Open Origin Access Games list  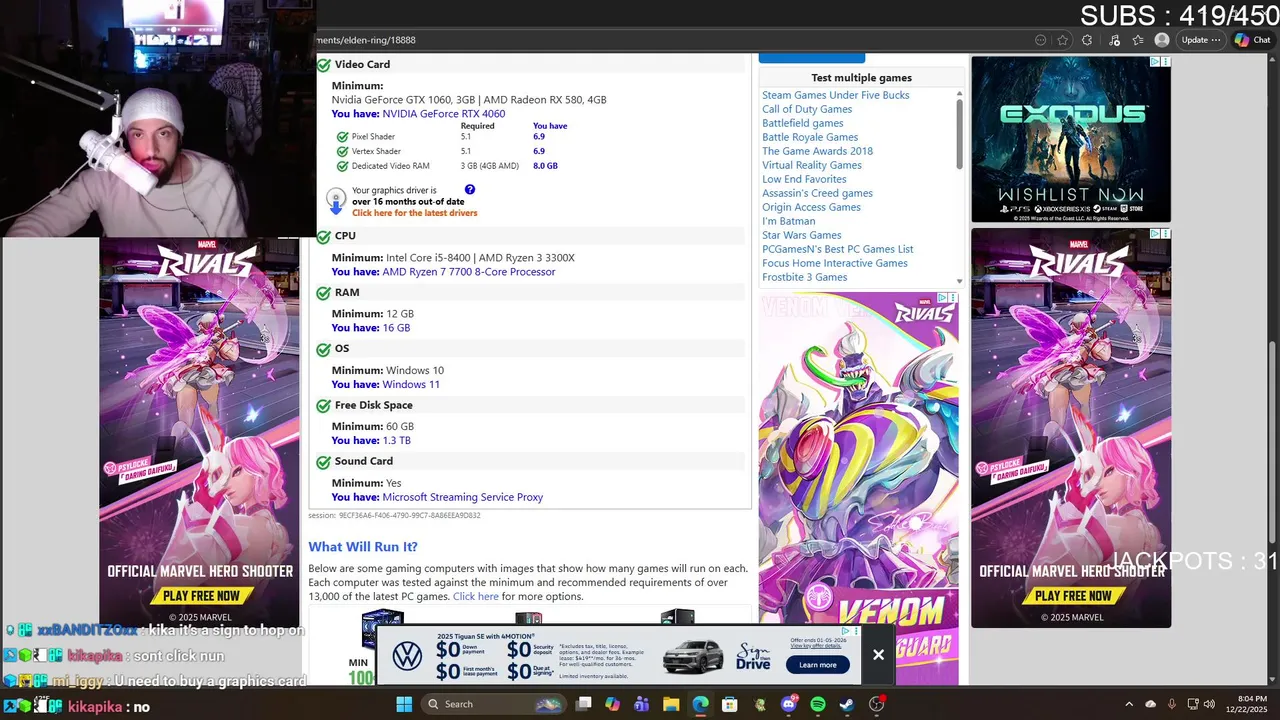tap(811, 207)
